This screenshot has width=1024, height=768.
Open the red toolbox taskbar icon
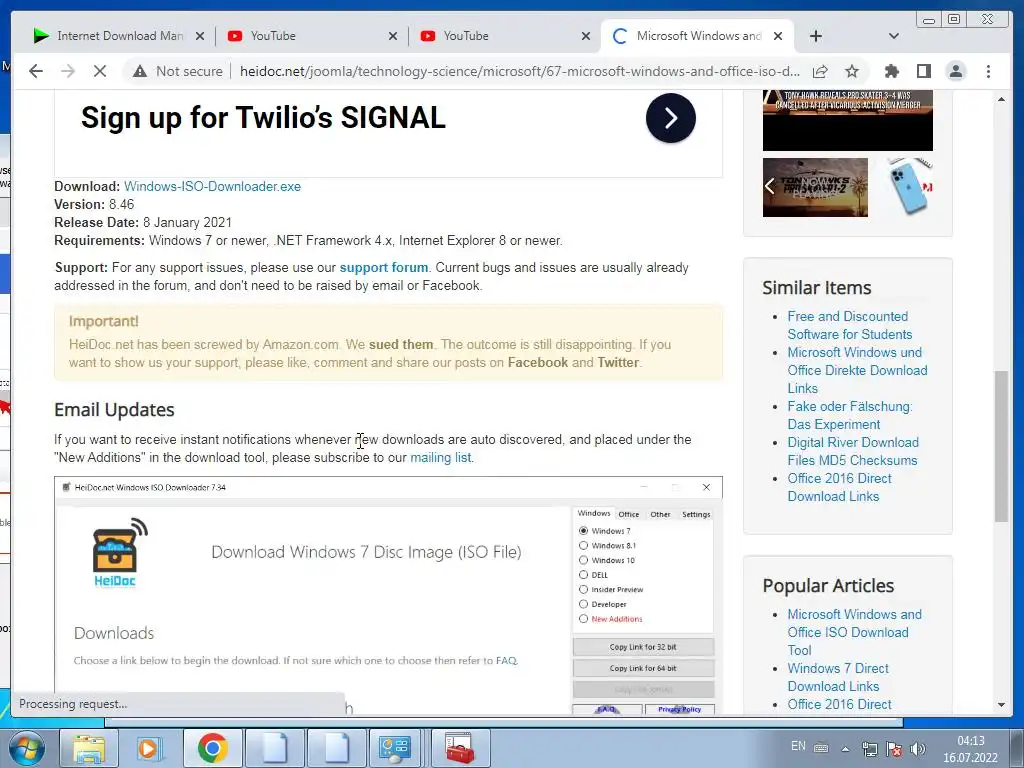tap(460, 748)
